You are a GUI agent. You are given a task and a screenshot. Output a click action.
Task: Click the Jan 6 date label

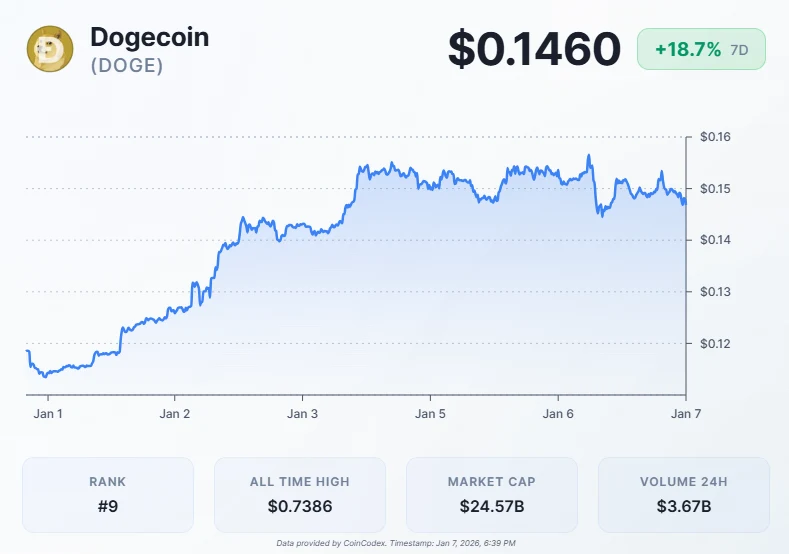[558, 413]
